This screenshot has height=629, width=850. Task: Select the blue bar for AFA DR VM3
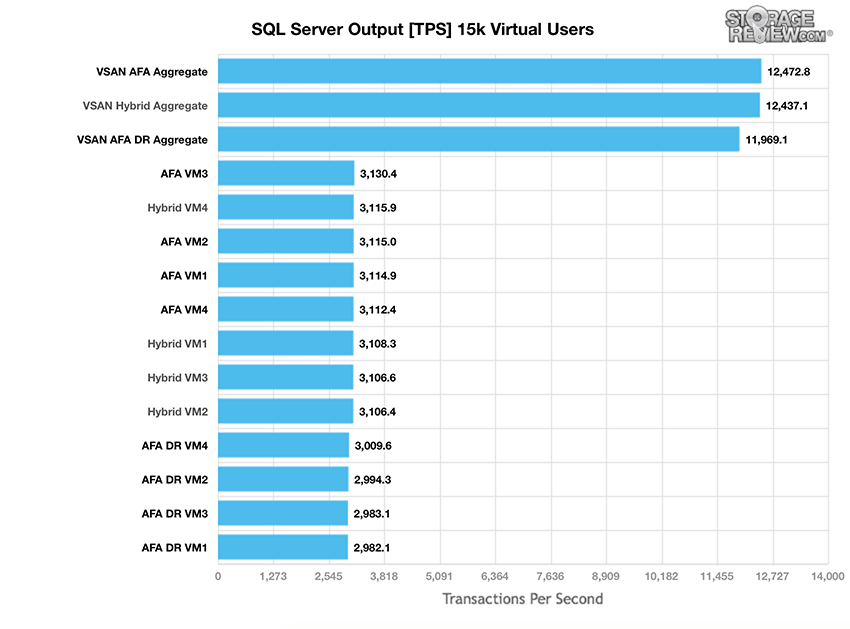pyautogui.click(x=283, y=513)
